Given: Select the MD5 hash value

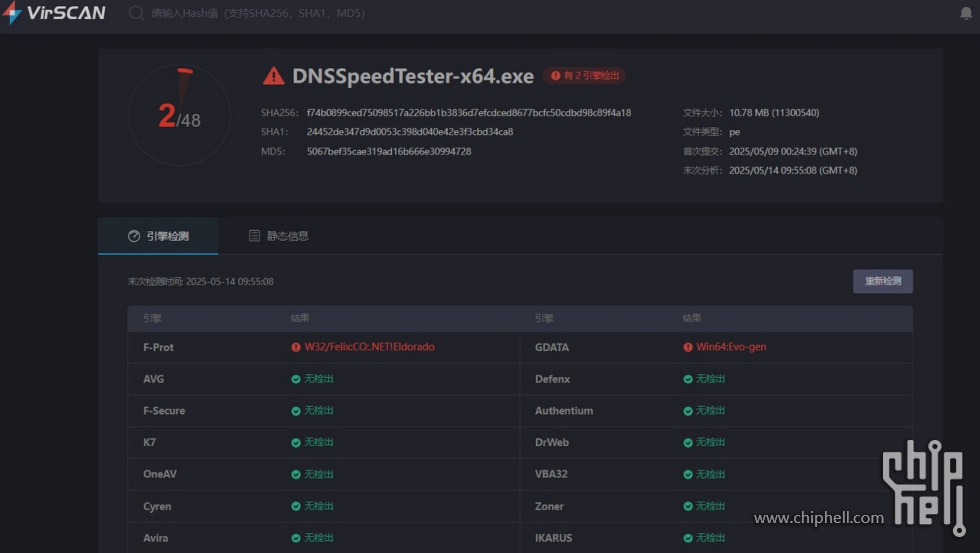Looking at the screenshot, I should 389,151.
